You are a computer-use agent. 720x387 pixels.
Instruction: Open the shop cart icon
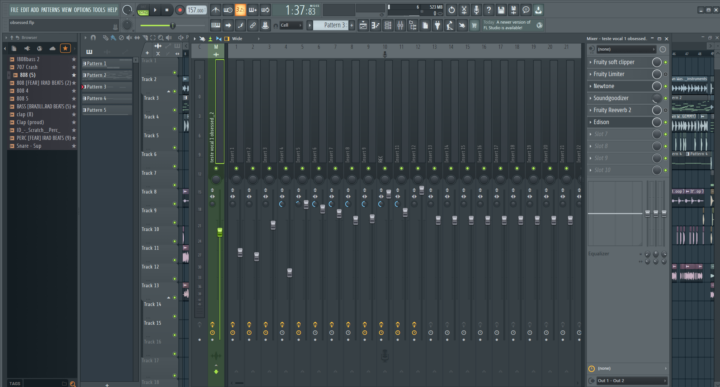point(474,25)
